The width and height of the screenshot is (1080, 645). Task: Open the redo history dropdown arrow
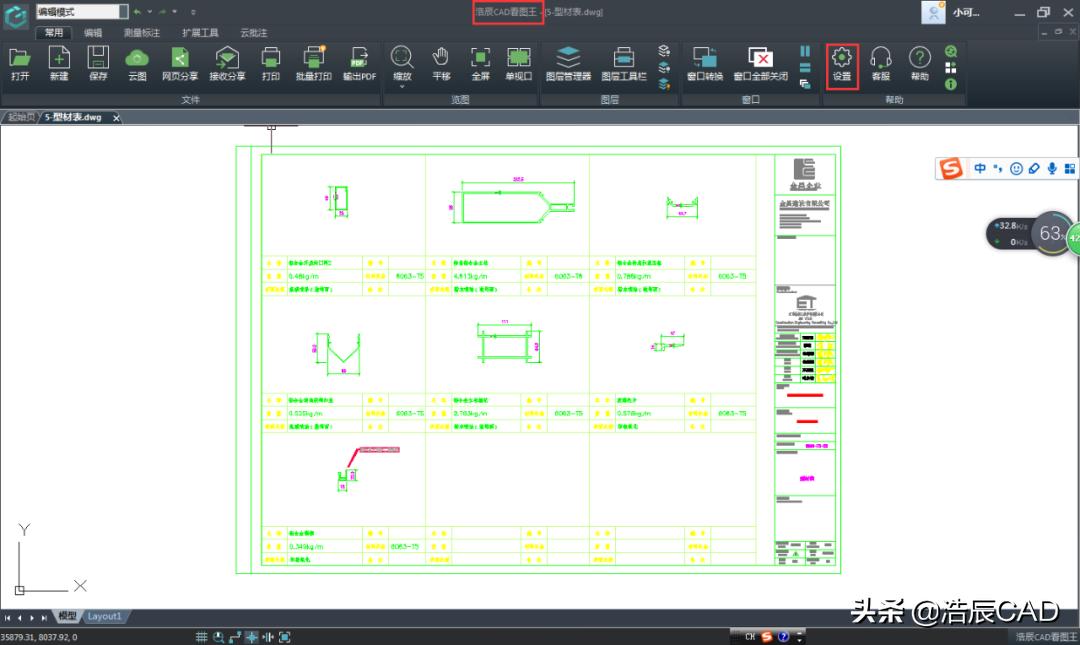click(x=175, y=12)
